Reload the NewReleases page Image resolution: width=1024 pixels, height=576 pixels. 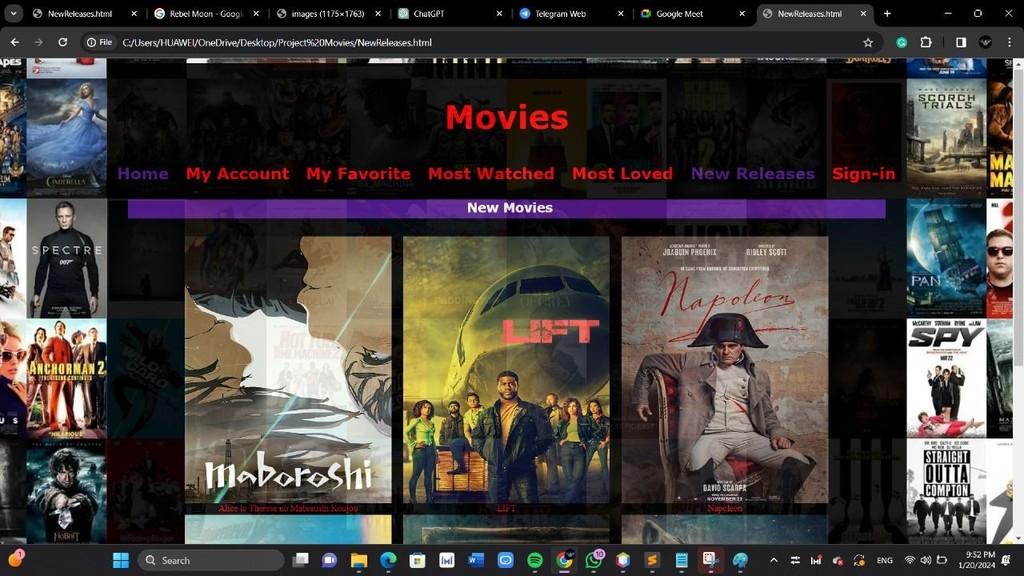click(x=63, y=42)
